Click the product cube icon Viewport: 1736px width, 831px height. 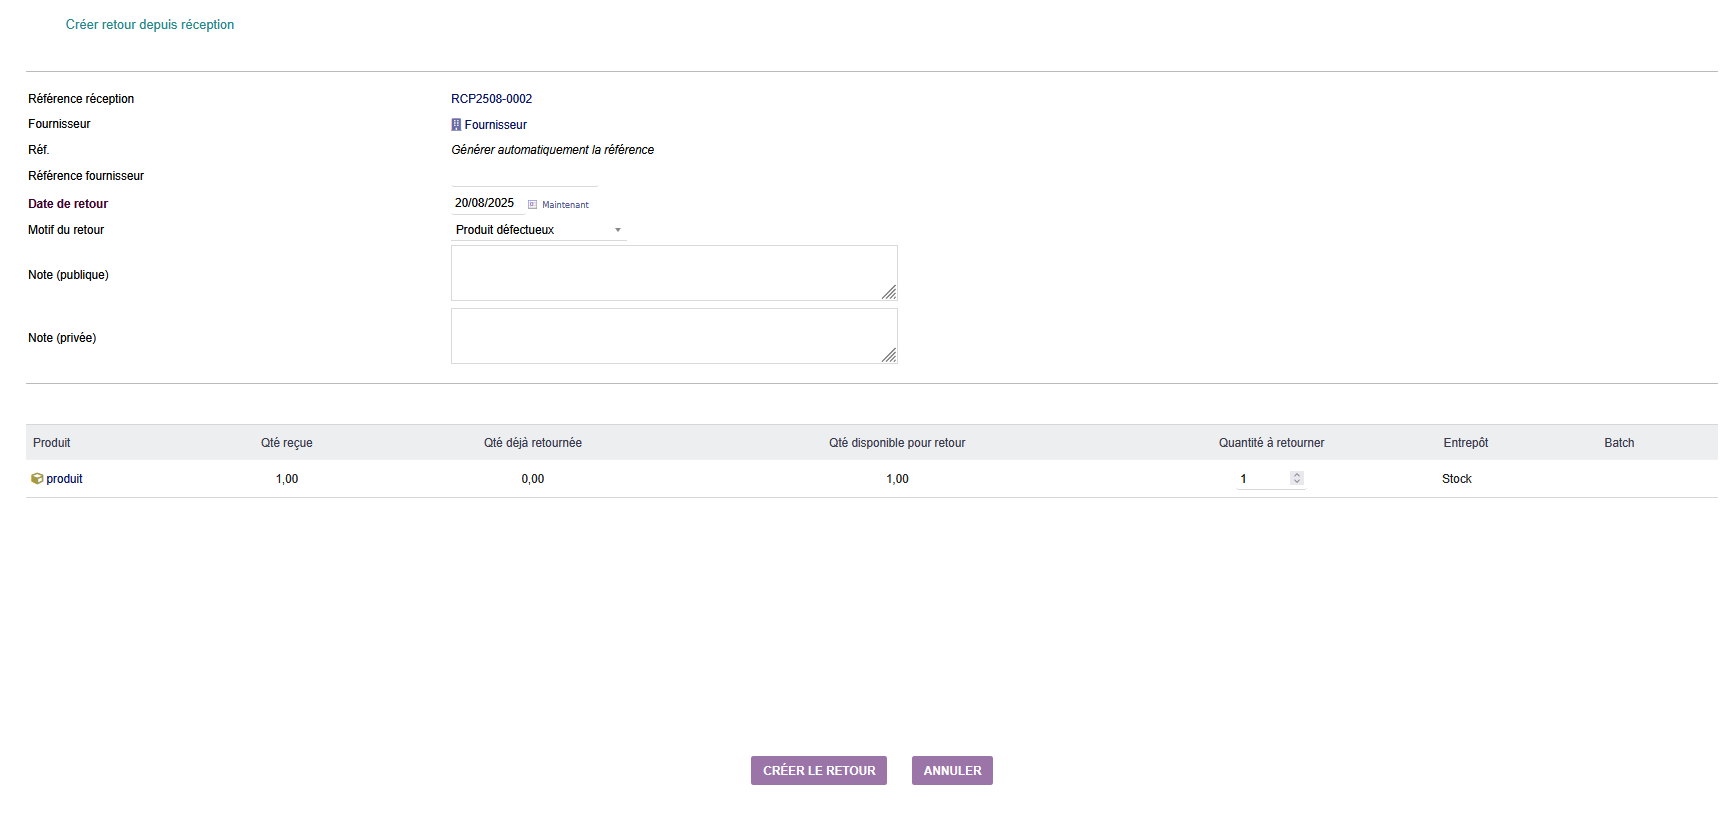37,479
